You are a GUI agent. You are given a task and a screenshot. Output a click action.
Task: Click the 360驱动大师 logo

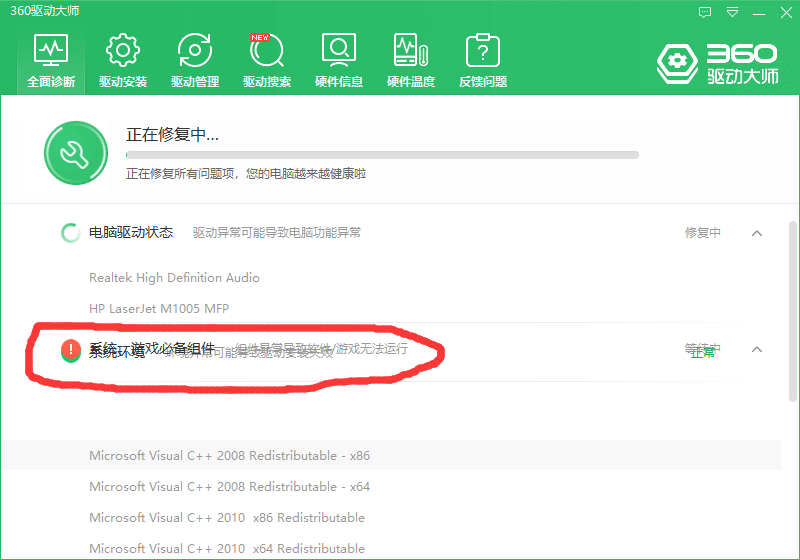click(717, 64)
